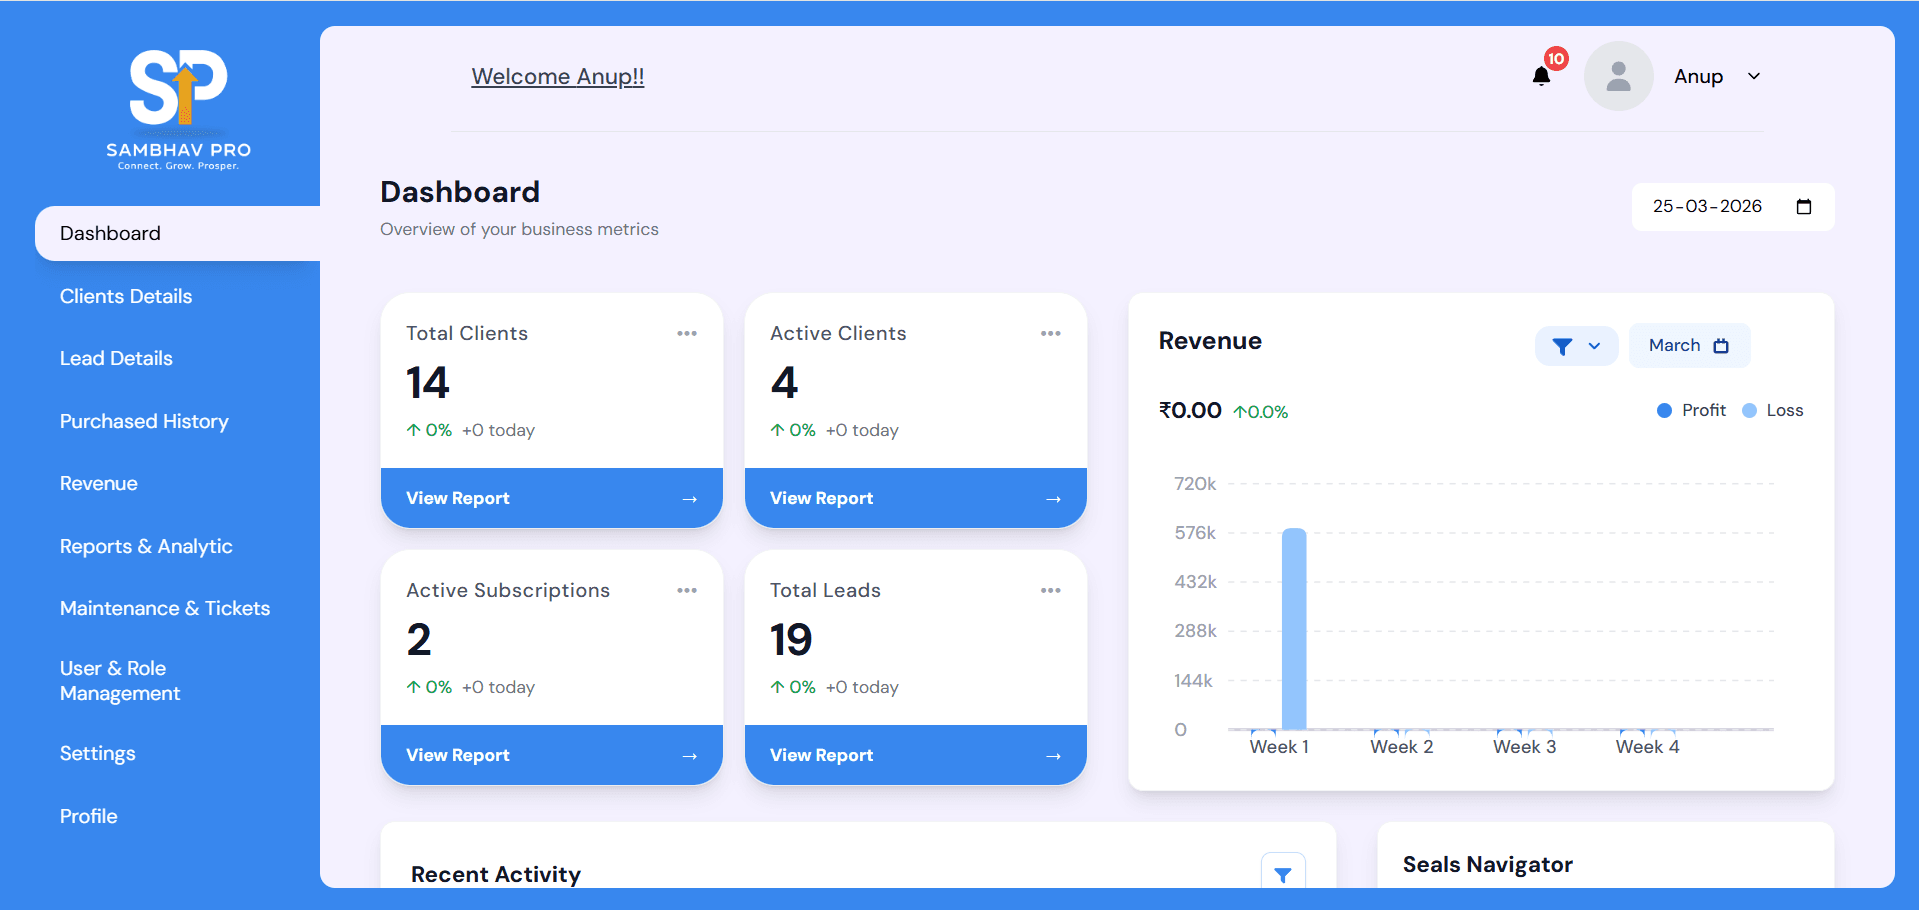
Task: Click the filter icon on Recent Activity
Action: (1284, 873)
